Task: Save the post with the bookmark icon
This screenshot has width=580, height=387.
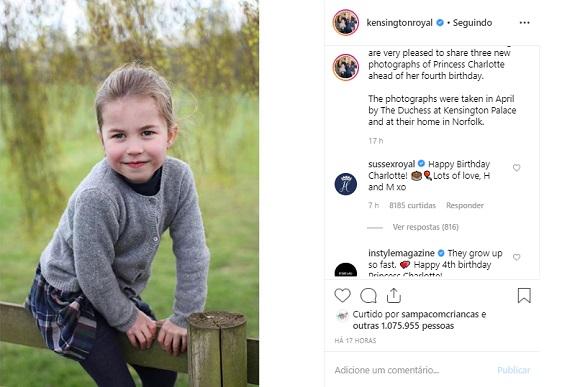Action: 524,295
